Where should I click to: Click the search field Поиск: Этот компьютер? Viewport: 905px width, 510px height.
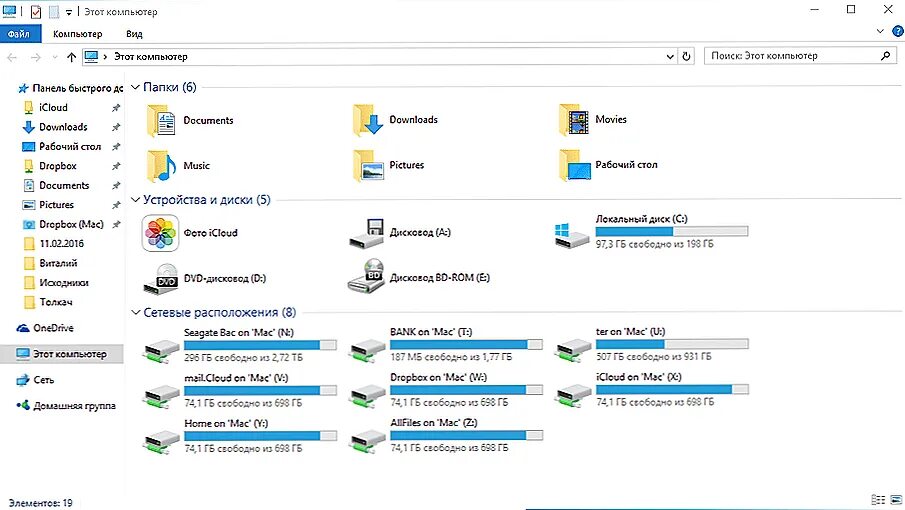point(800,56)
